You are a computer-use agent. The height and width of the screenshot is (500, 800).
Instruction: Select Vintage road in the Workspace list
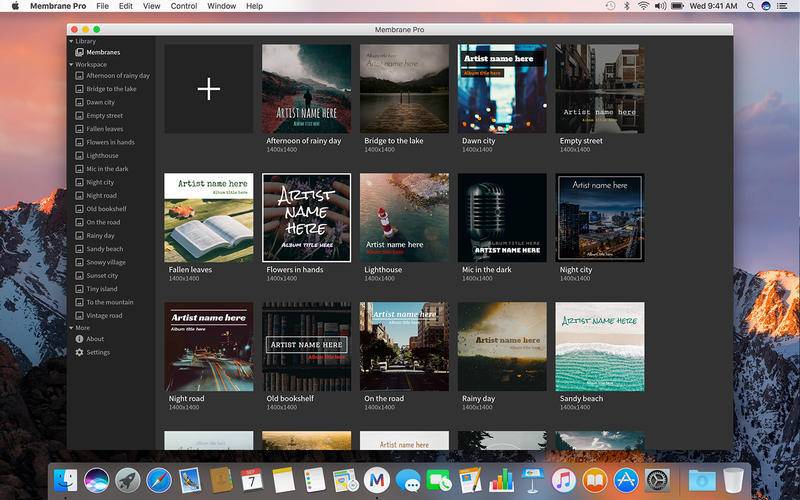click(104, 315)
